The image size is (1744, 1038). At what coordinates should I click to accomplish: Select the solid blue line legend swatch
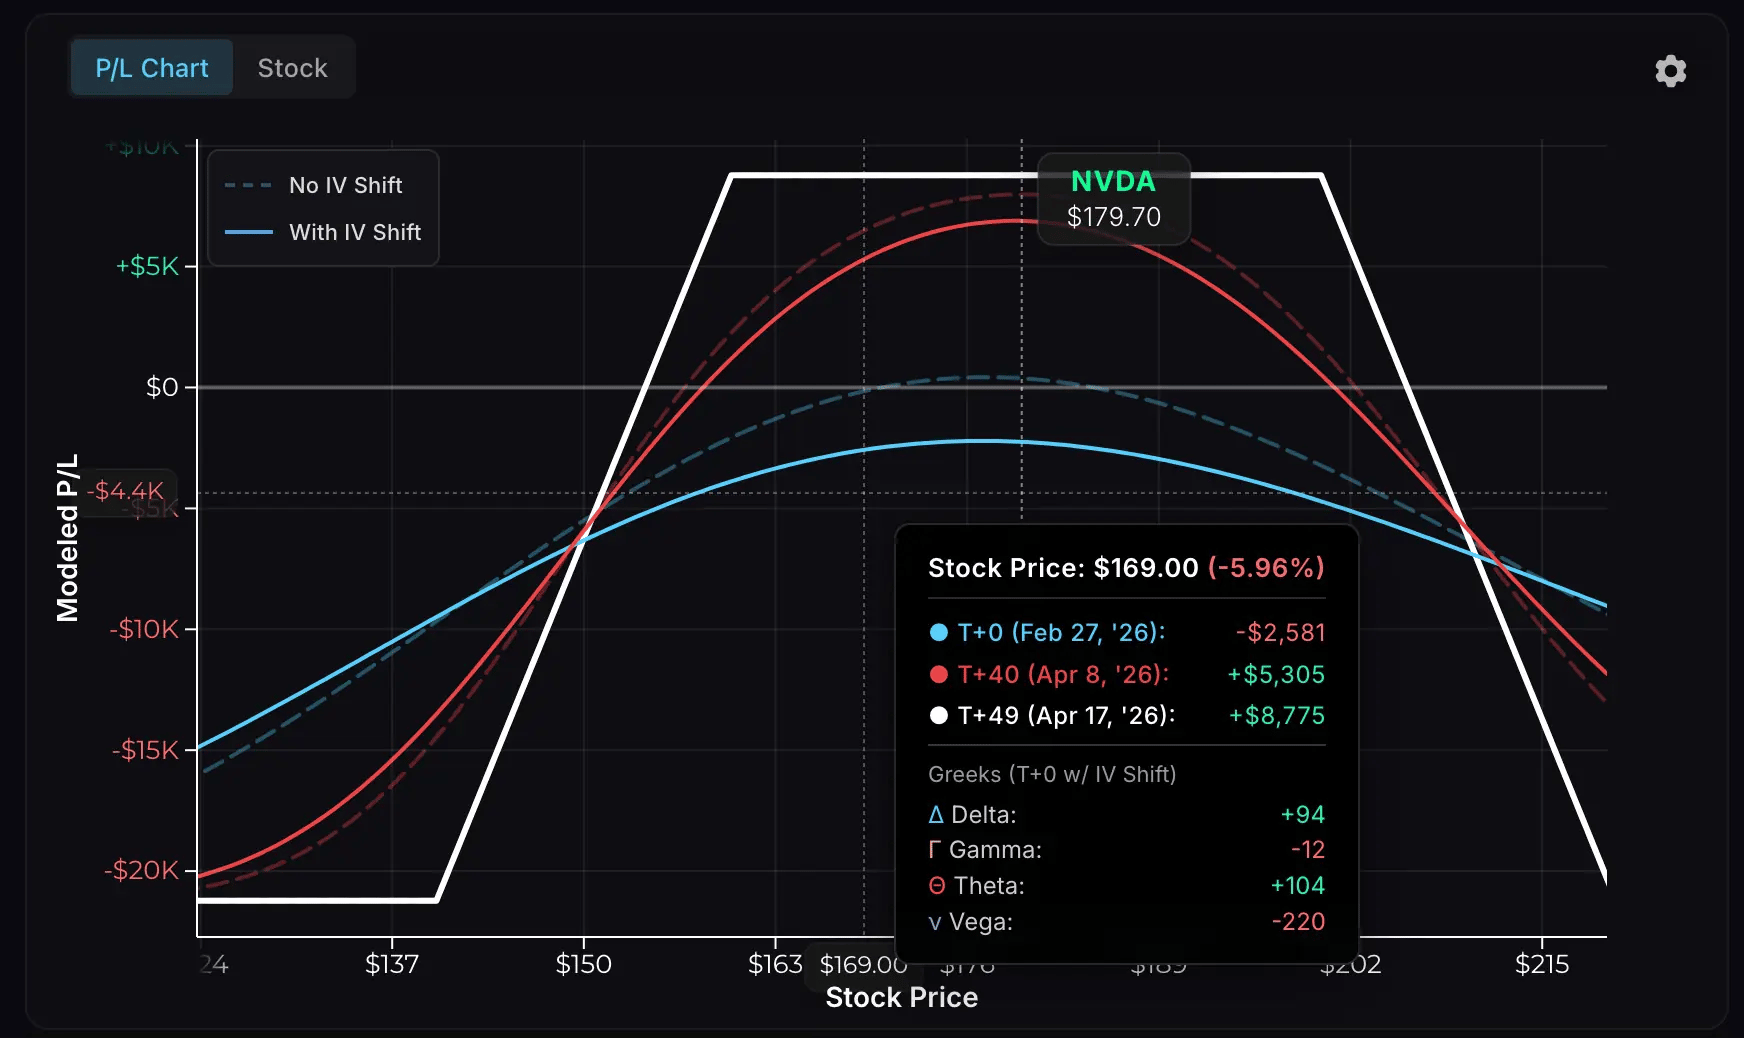[248, 232]
